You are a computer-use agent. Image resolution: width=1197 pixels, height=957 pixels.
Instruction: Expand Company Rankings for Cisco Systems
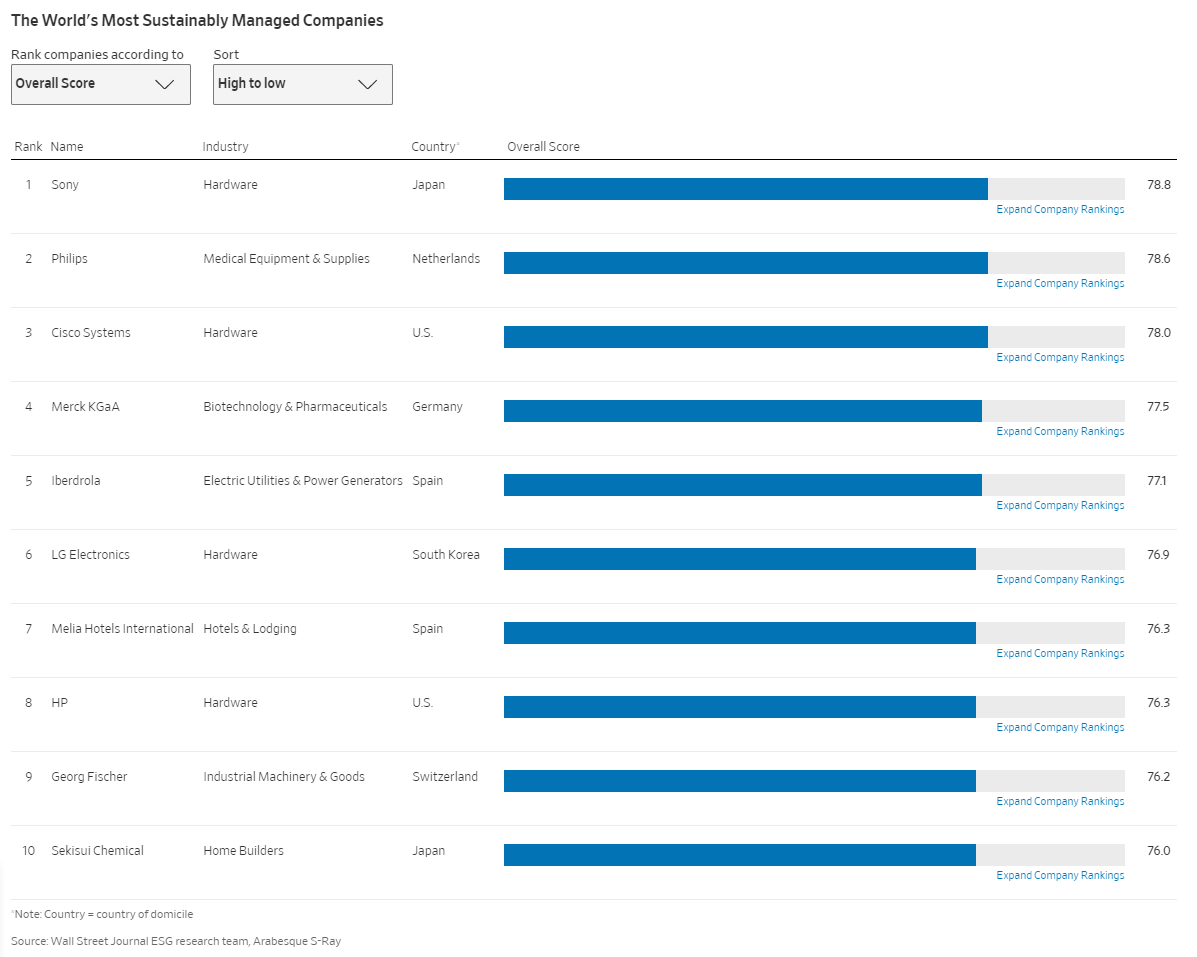click(x=1060, y=357)
